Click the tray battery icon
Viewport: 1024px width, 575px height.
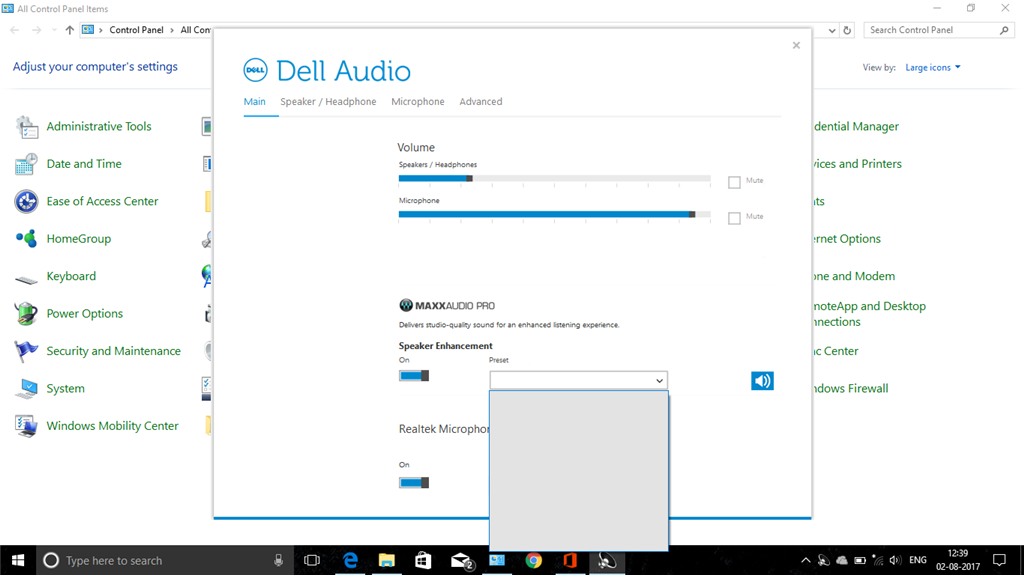[860, 561]
